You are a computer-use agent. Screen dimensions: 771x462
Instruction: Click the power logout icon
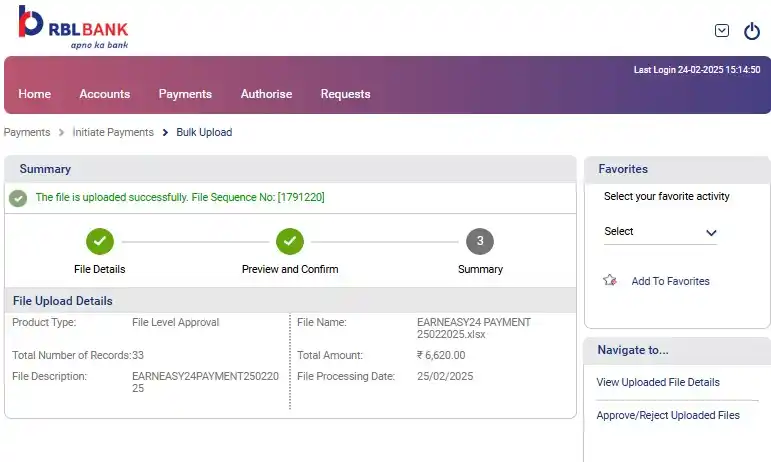(x=752, y=31)
